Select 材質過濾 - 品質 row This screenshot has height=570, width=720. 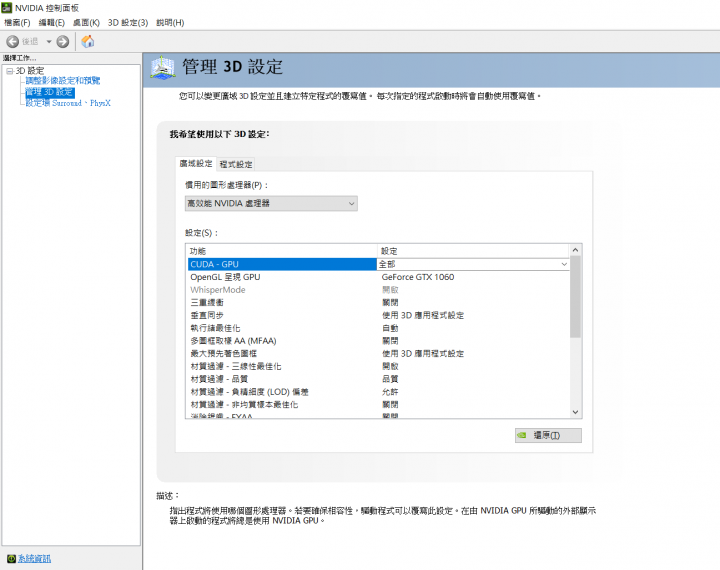point(379,379)
